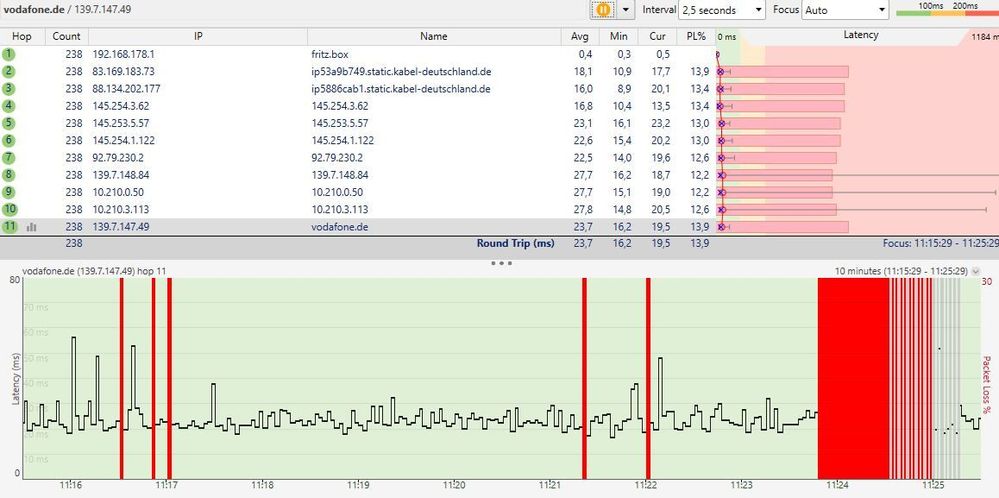Sort by the Avg column header
999x498 pixels.
coord(580,36)
